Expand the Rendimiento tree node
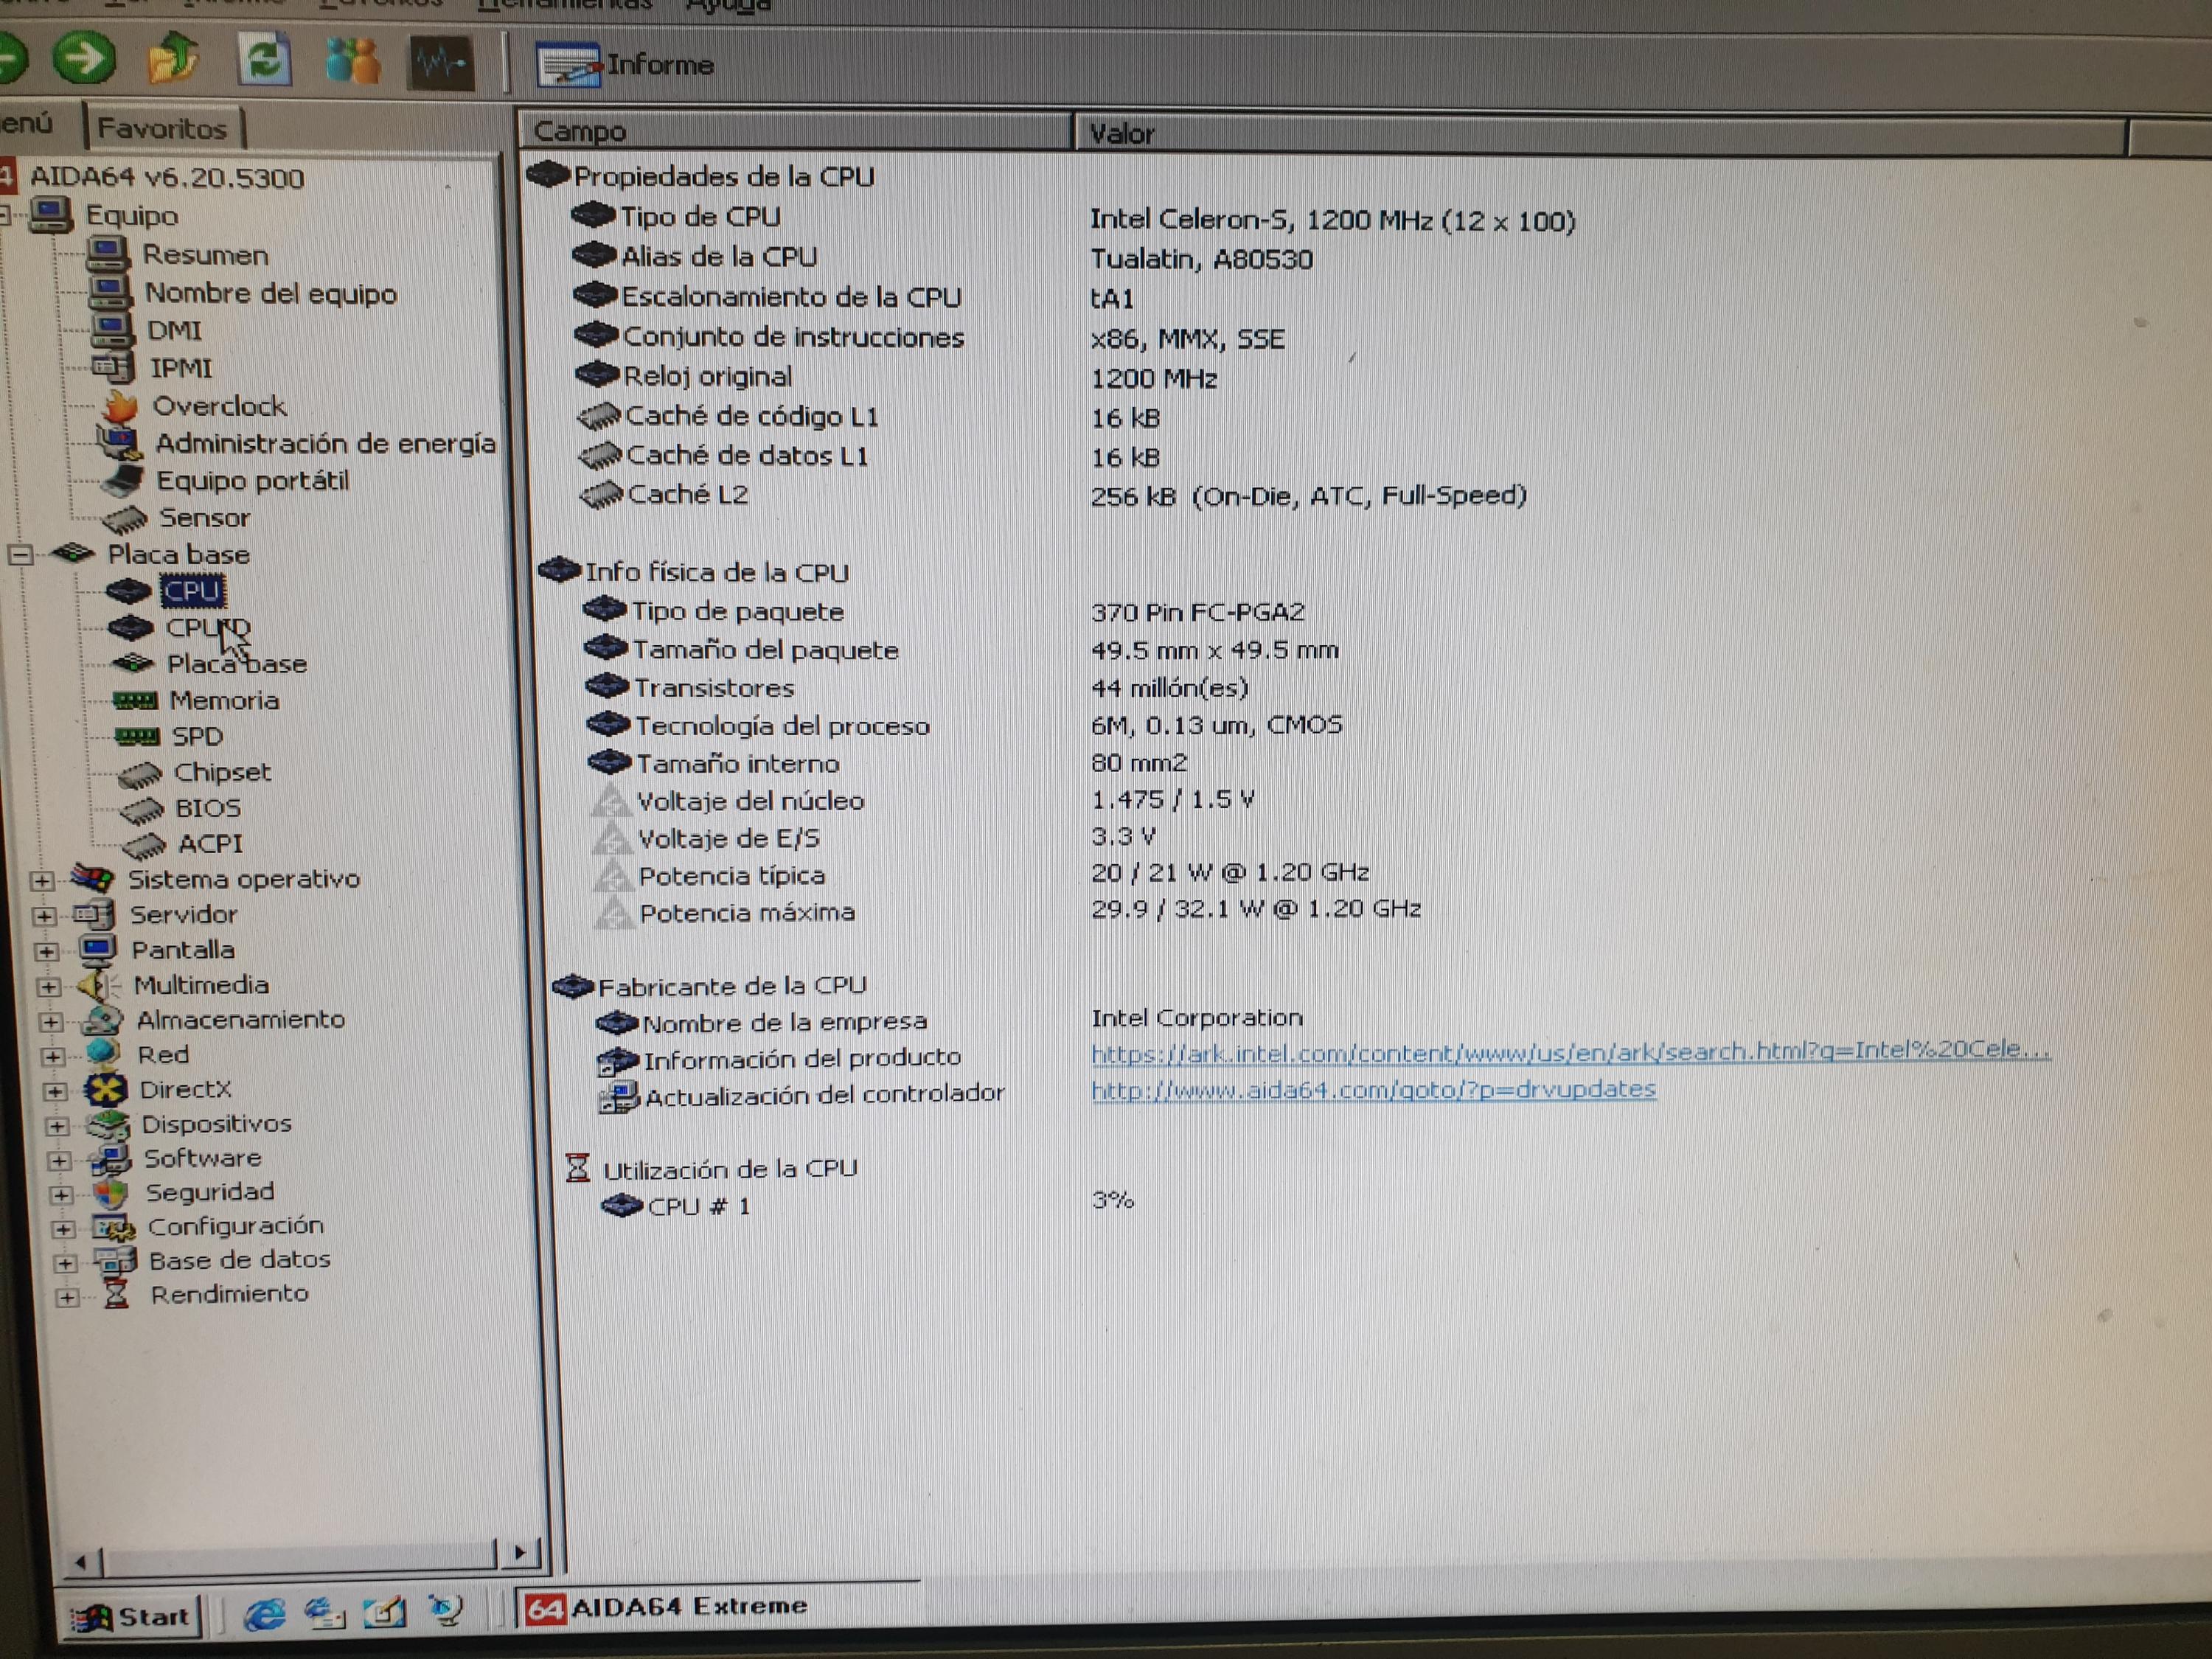 click(x=66, y=1298)
